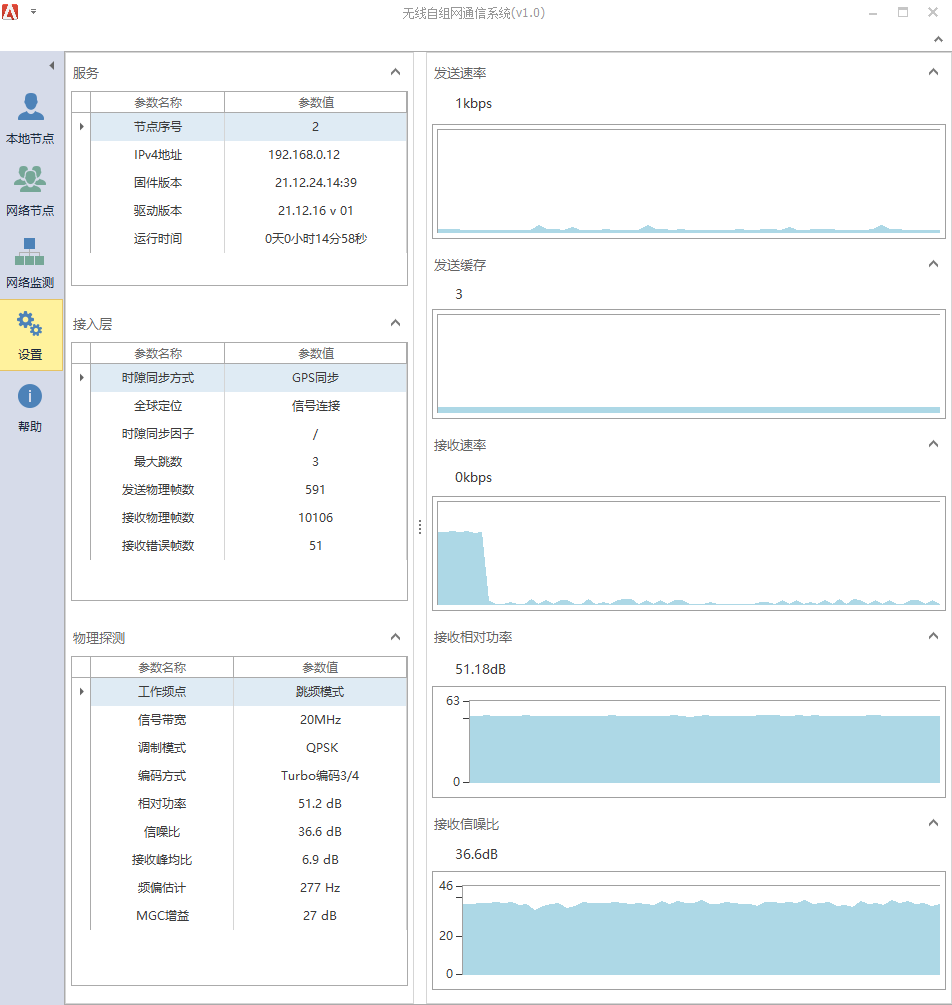Select the 最大跳数 row
Image resolution: width=952 pixels, height=1005 pixels.
249,462
